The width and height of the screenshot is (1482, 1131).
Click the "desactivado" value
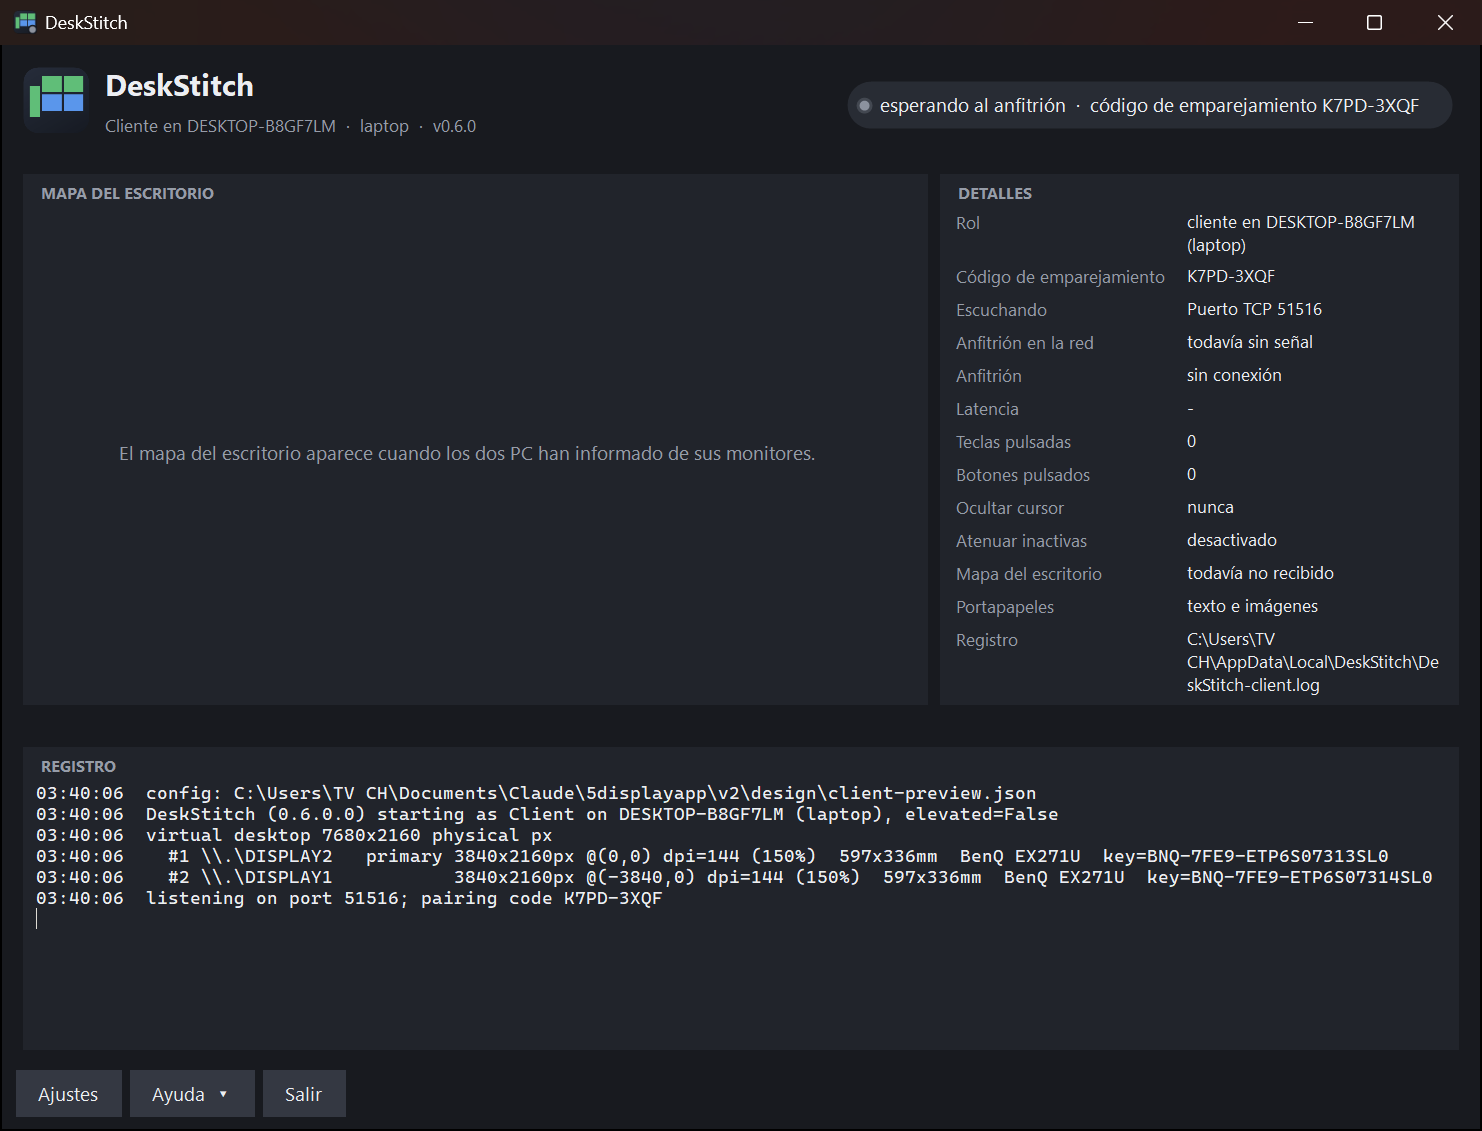pyautogui.click(x=1232, y=540)
